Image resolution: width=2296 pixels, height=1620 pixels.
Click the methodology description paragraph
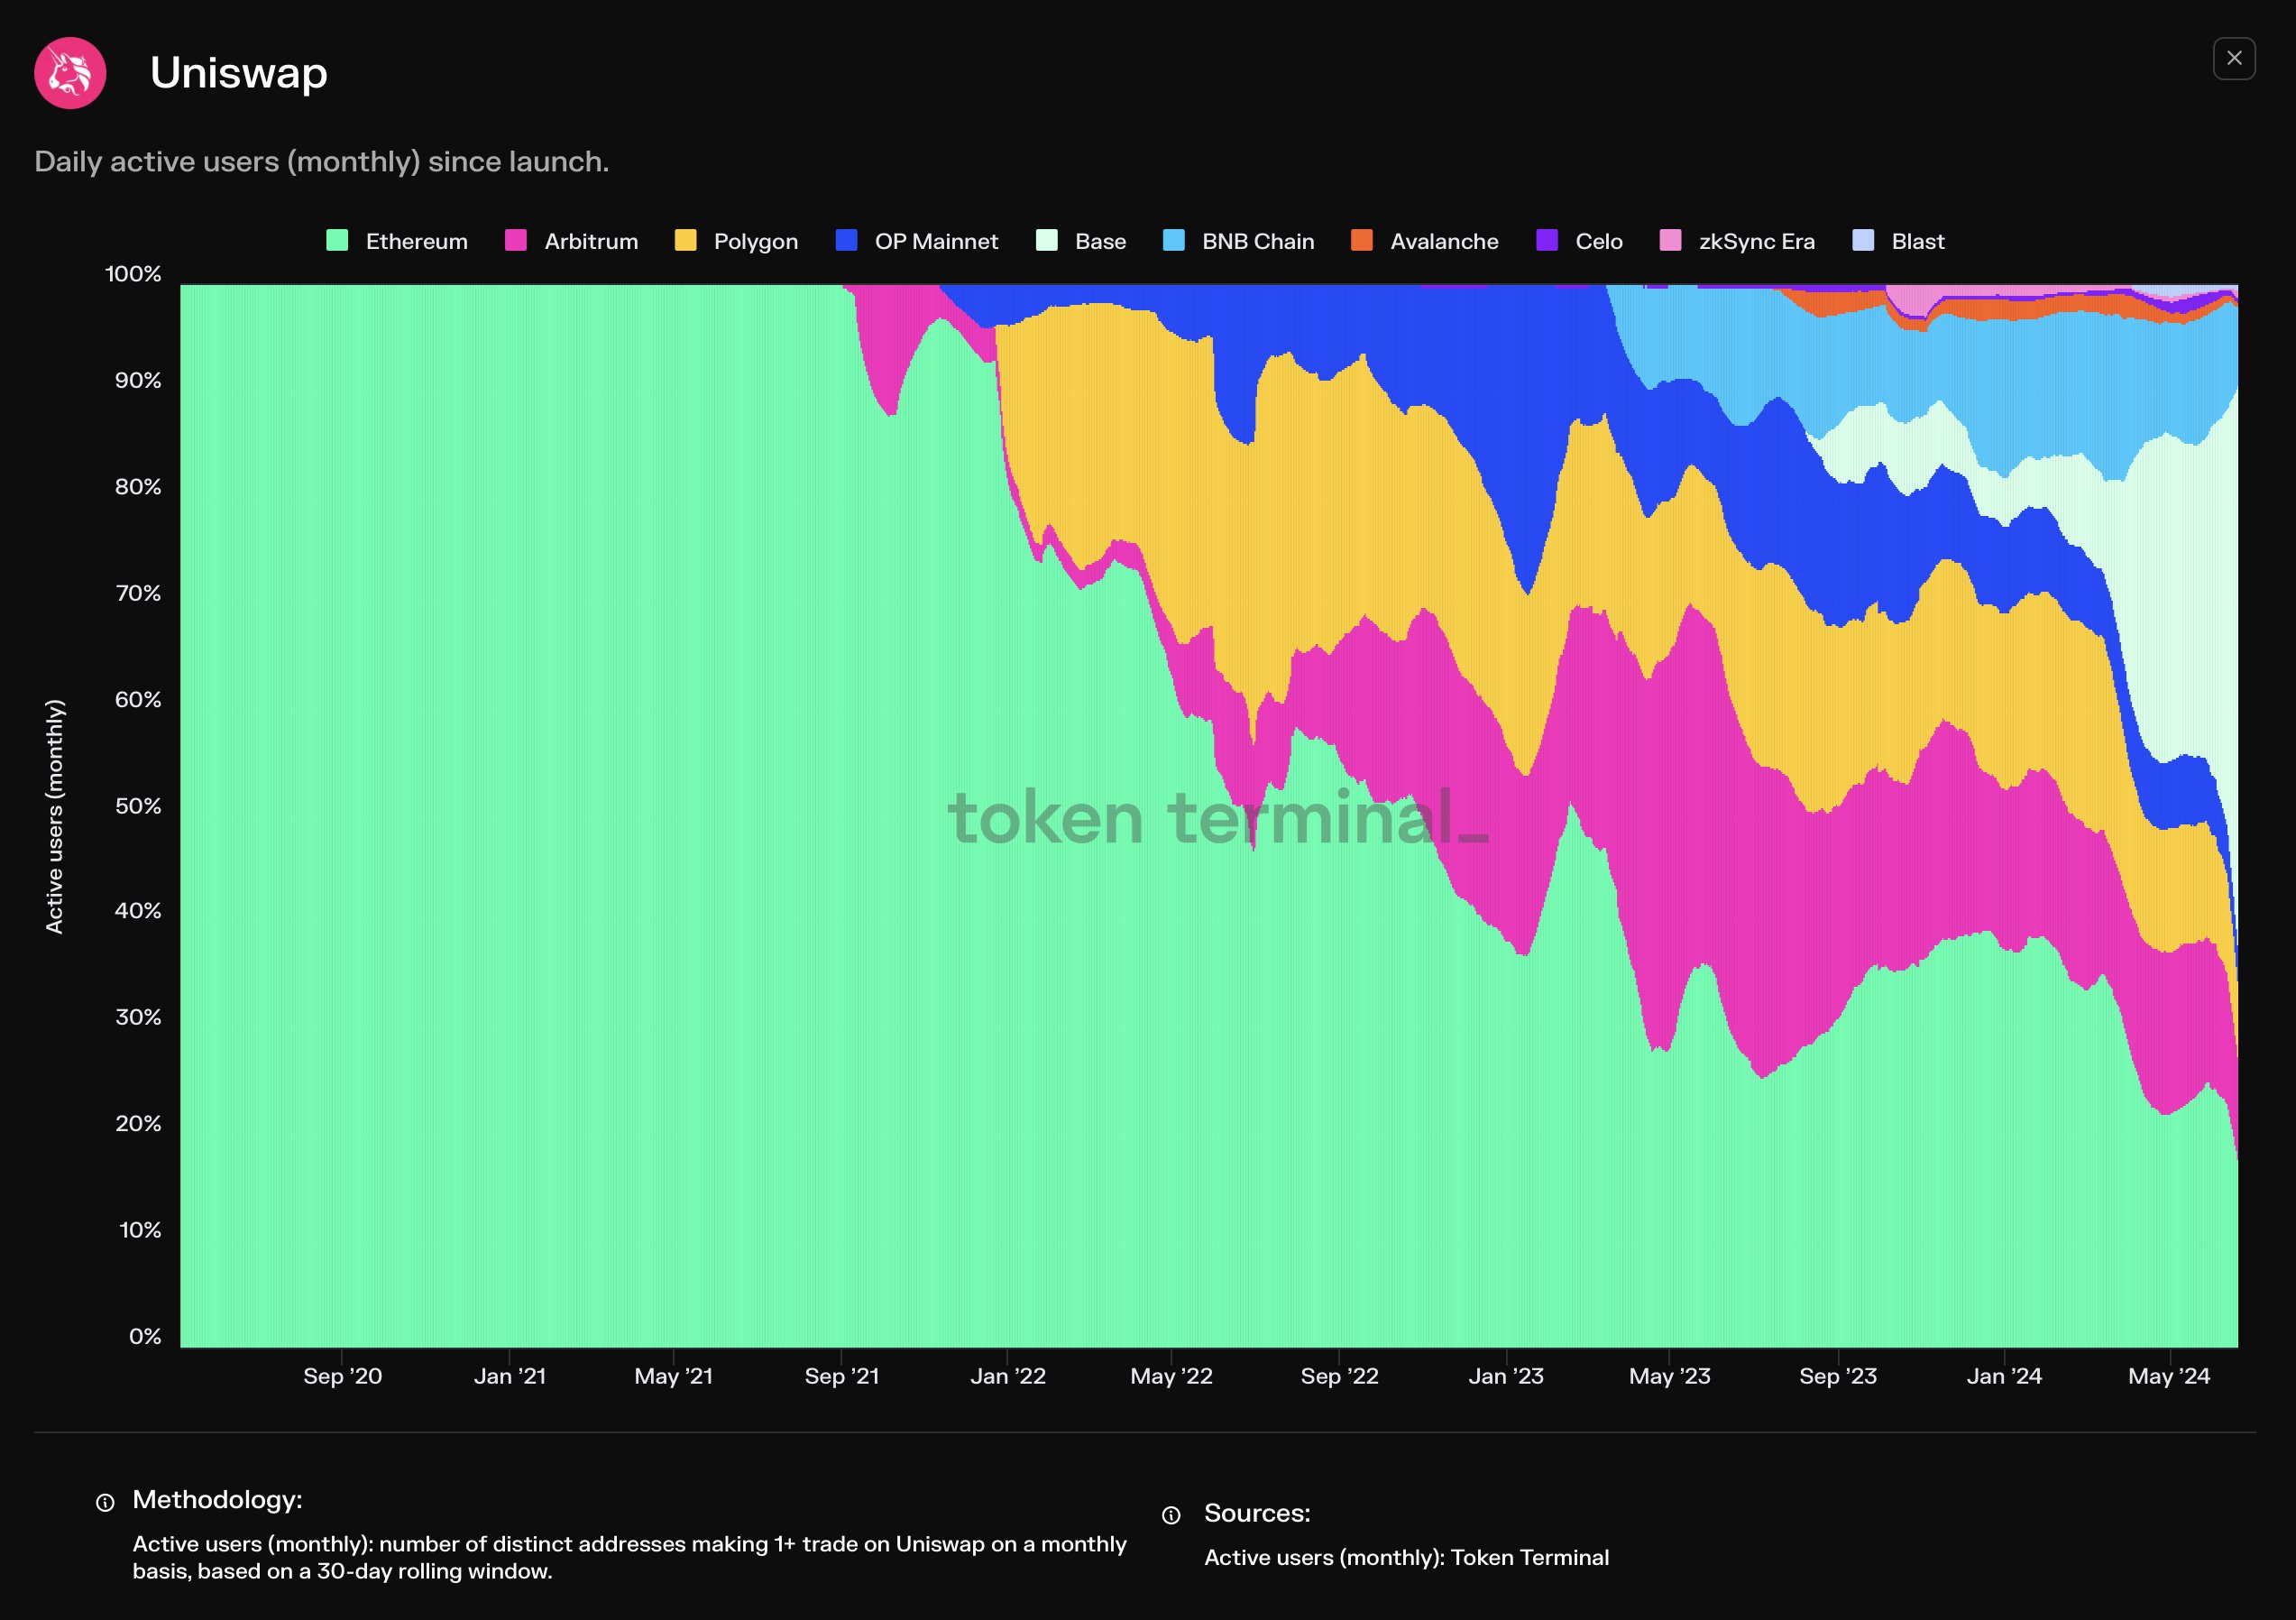(x=630, y=1558)
